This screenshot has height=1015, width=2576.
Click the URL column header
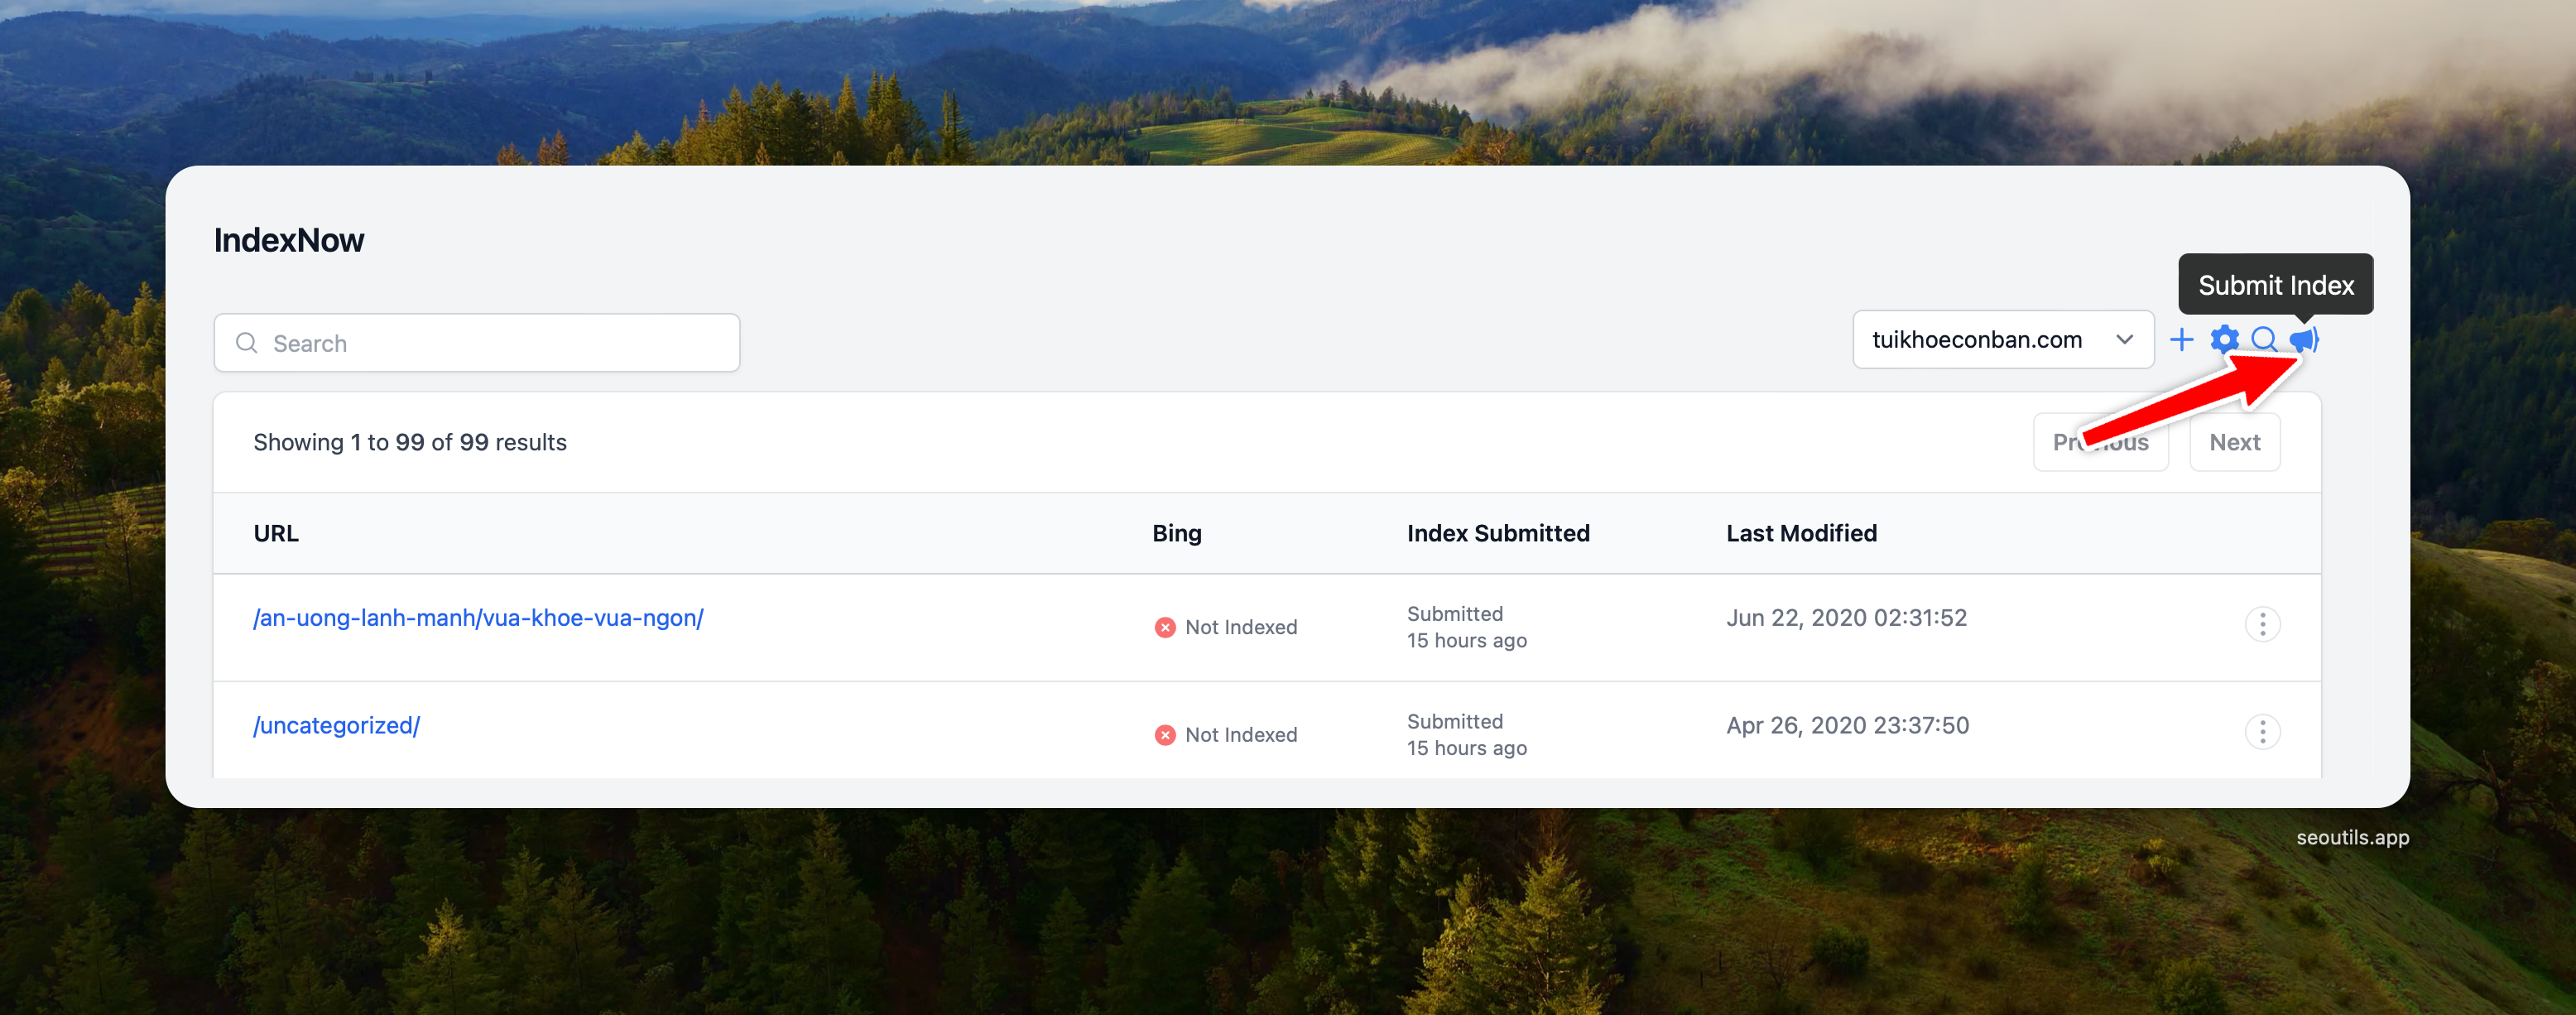(x=276, y=533)
